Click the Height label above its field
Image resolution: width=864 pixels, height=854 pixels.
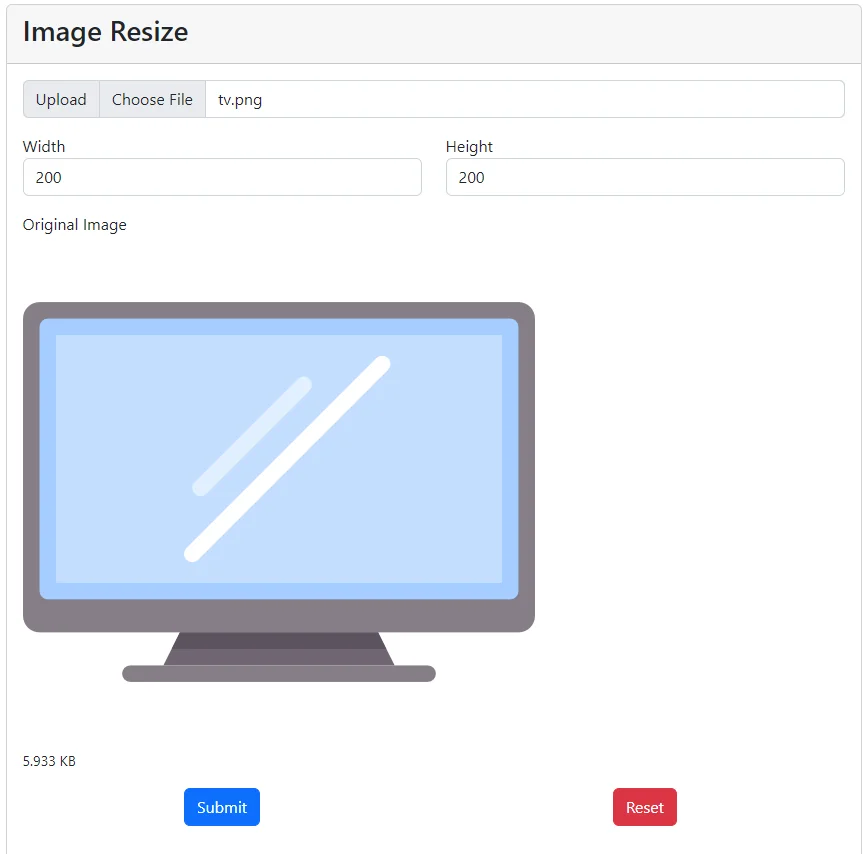[469, 146]
